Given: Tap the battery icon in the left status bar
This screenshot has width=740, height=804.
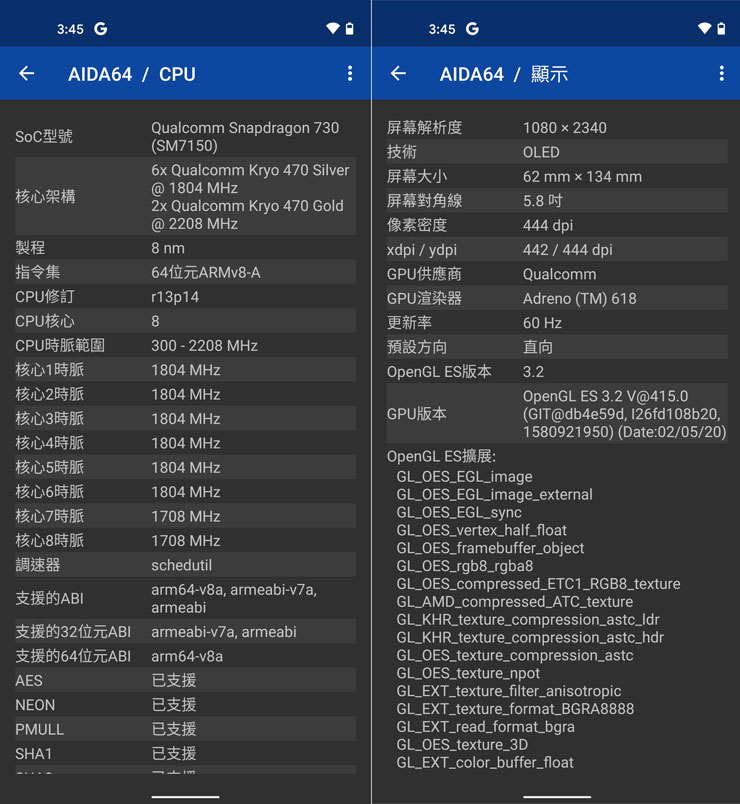Looking at the screenshot, I should coord(350,28).
